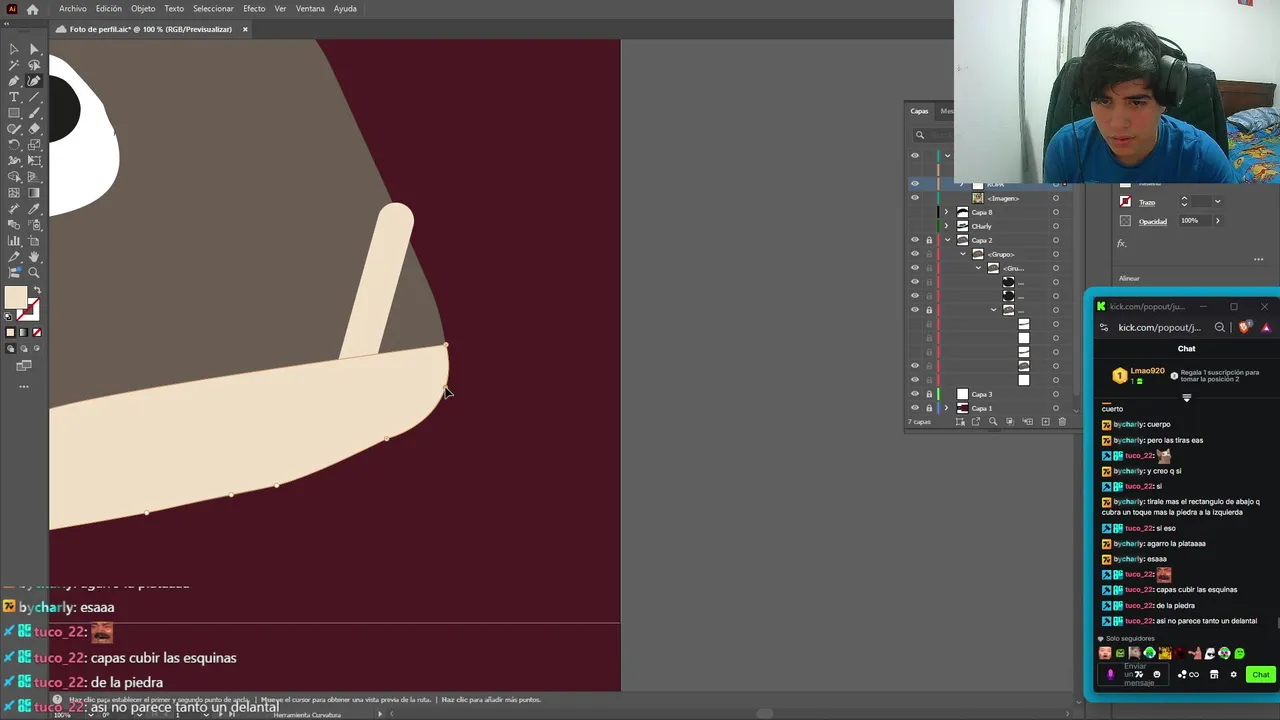The height and width of the screenshot is (720, 1280).
Task: Pick the Column Graph tool
Action: (14, 241)
